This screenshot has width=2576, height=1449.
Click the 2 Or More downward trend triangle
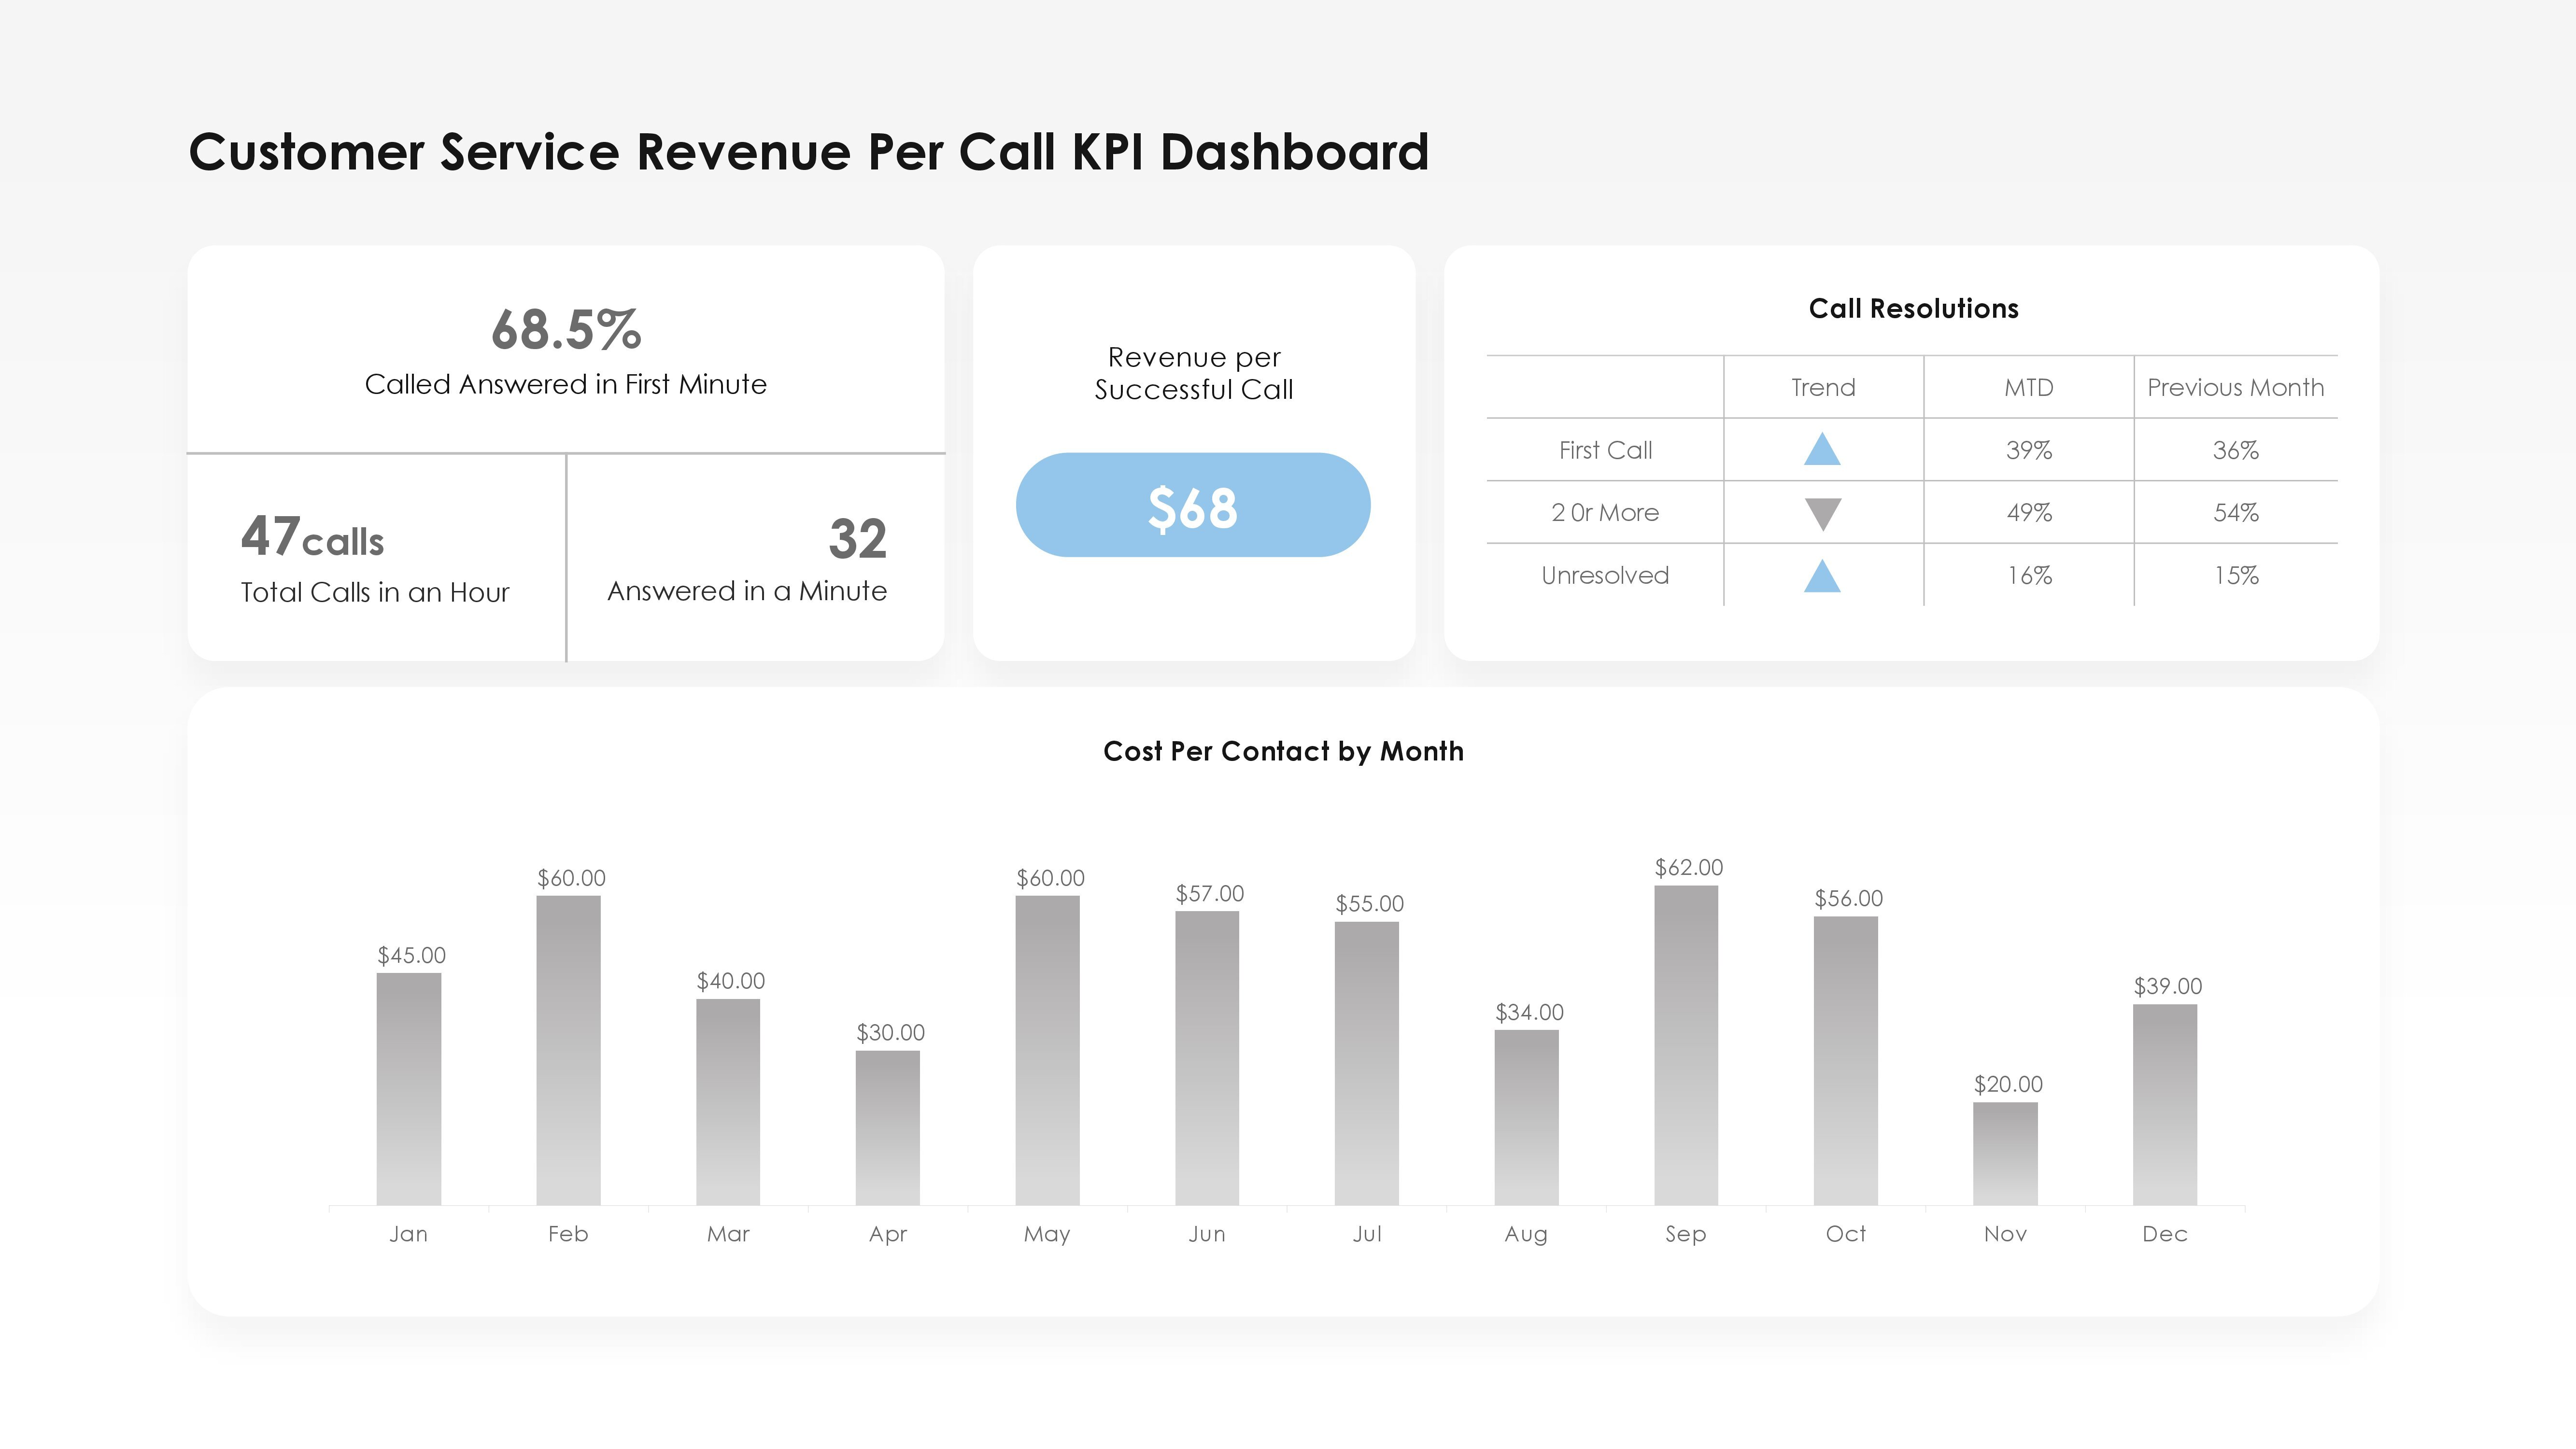coord(1822,514)
